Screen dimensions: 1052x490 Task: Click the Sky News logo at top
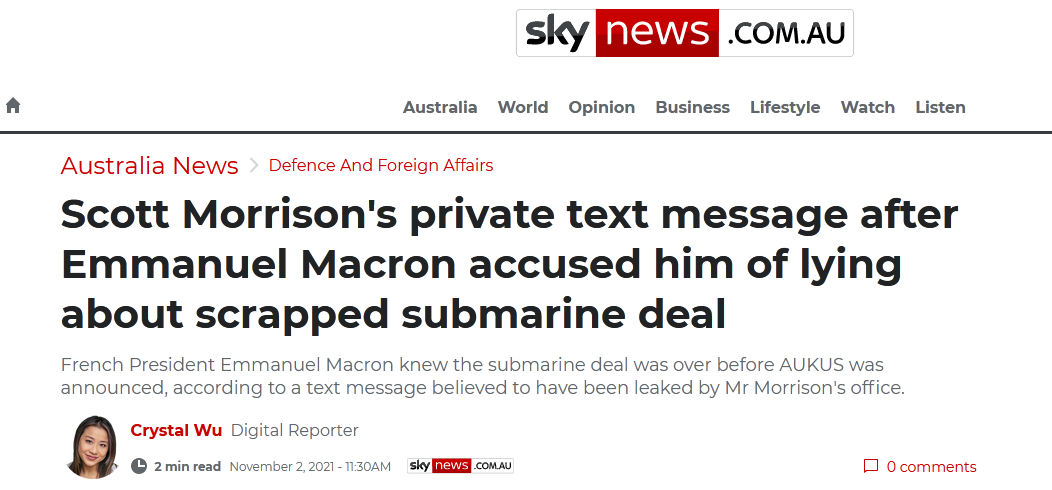[x=685, y=34]
